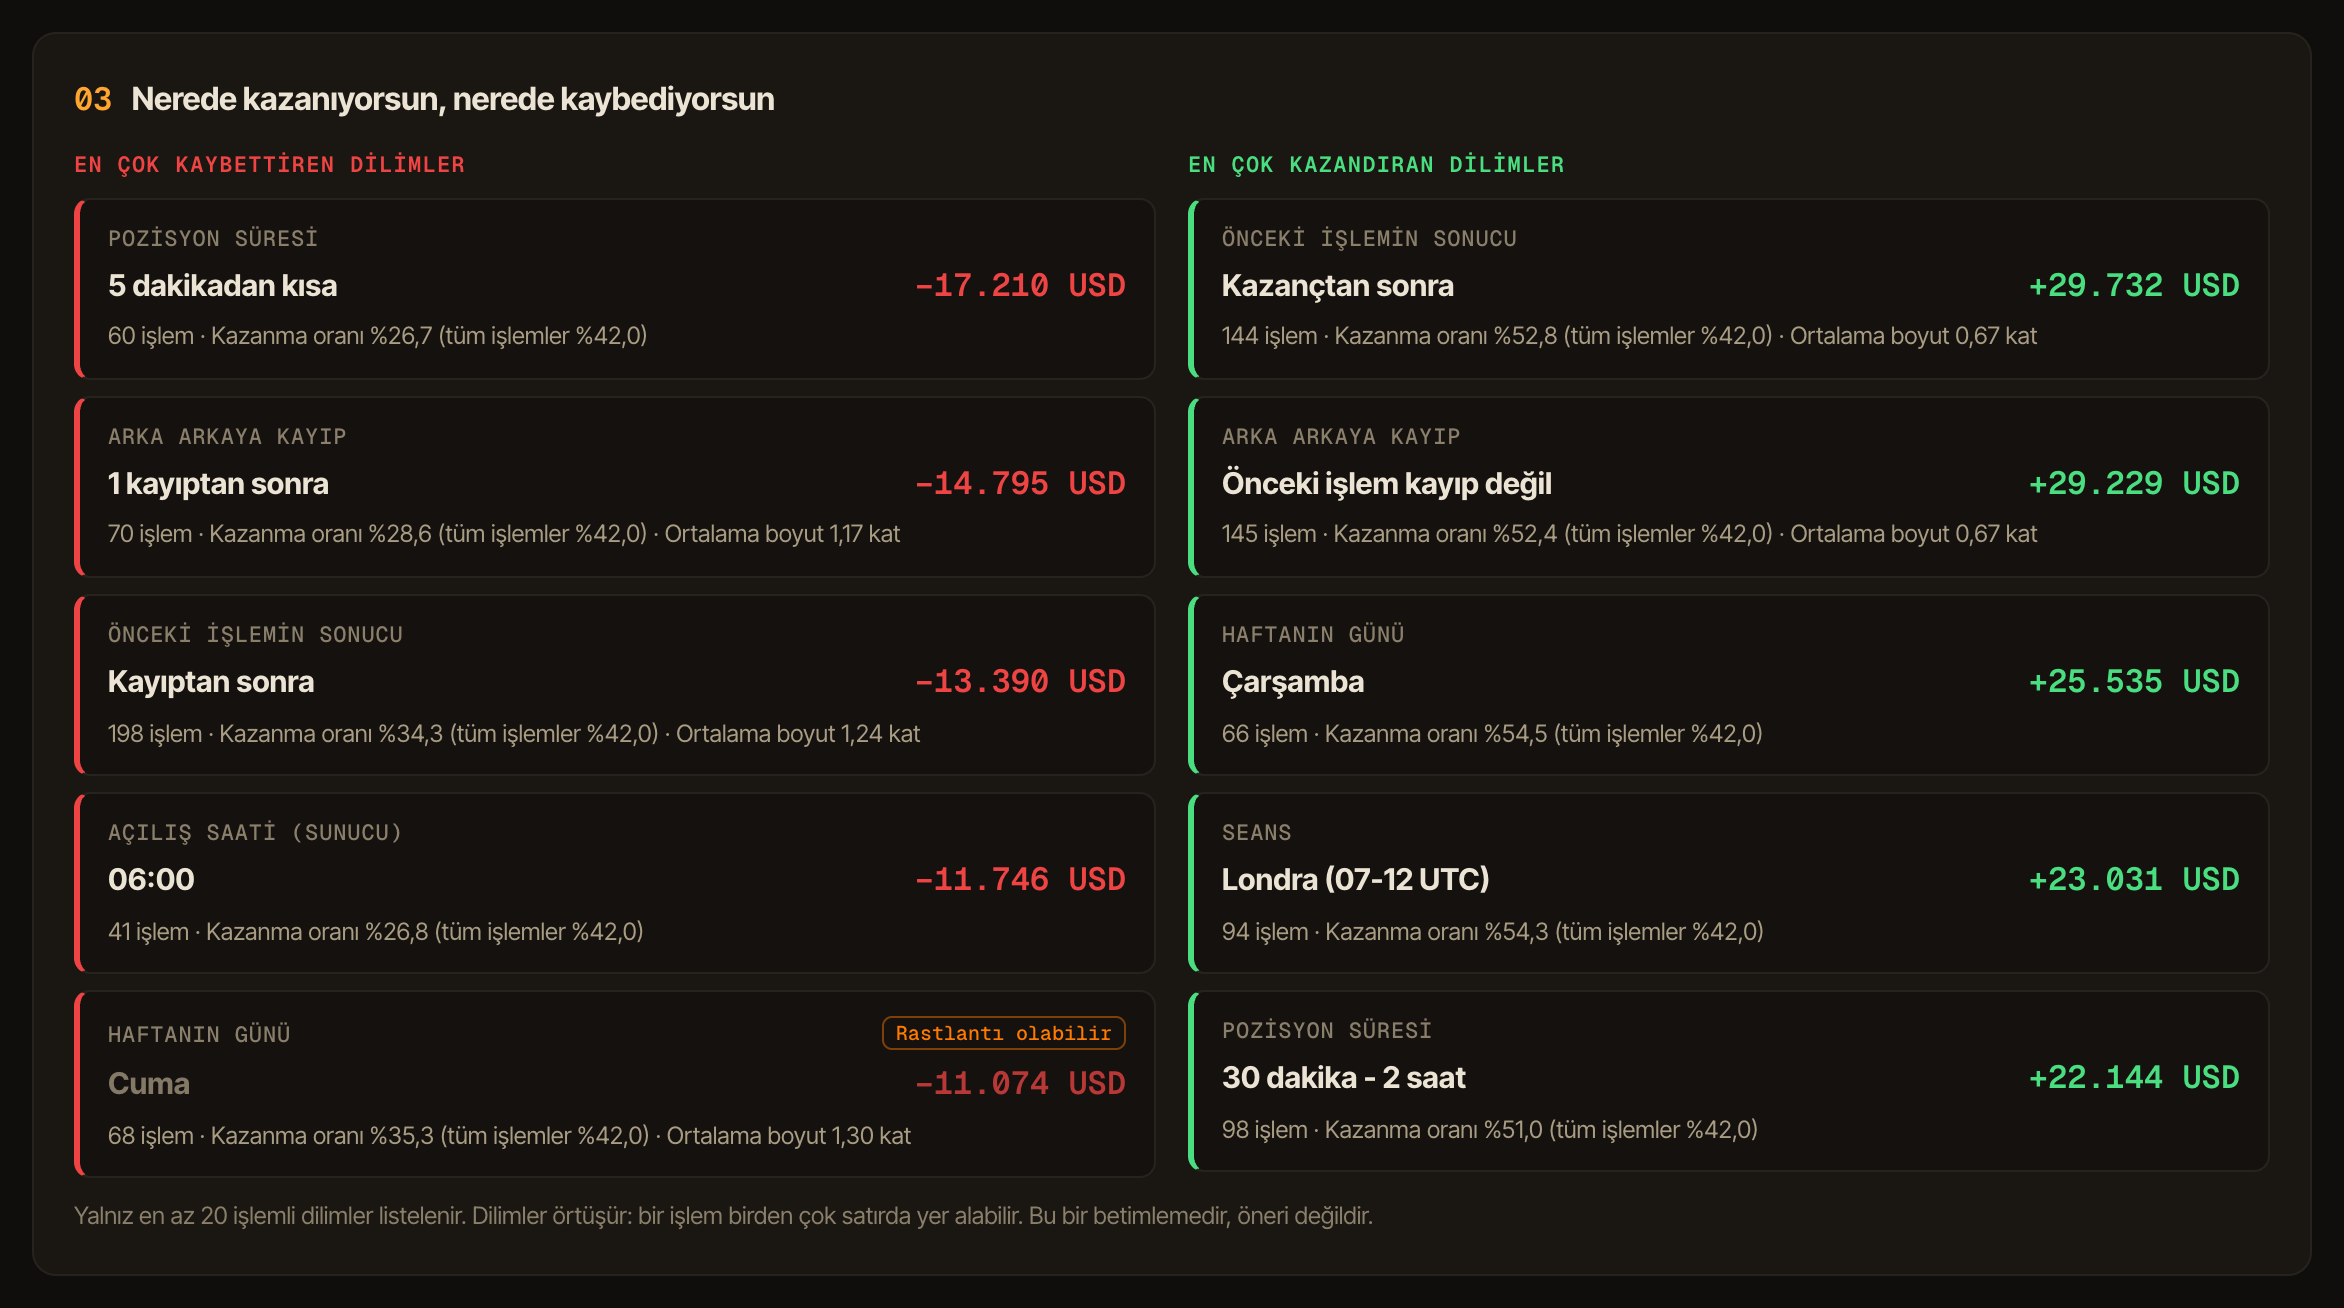Click the +29.732 USD gain value
This screenshot has width=2344, height=1308.
2134,285
